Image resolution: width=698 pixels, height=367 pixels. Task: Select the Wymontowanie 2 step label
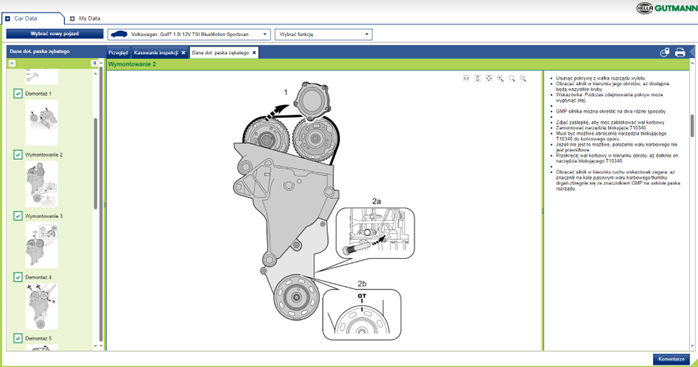[44, 155]
